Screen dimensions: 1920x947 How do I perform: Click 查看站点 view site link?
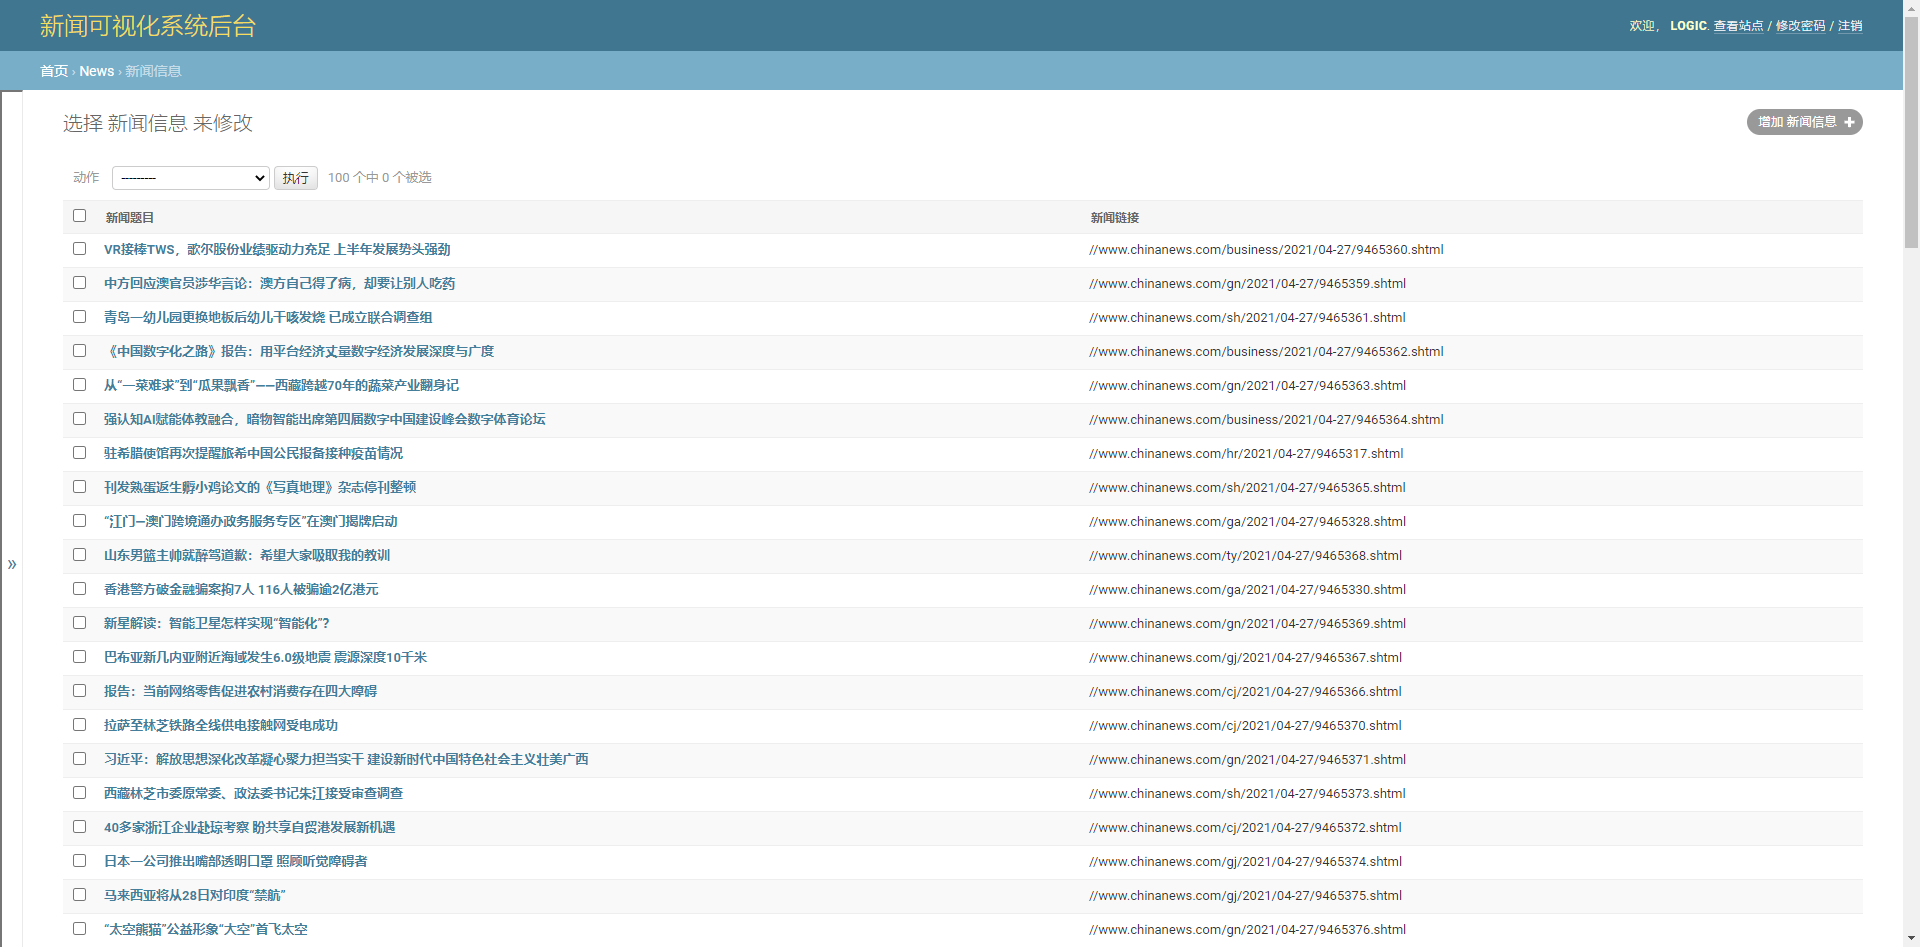click(1738, 26)
